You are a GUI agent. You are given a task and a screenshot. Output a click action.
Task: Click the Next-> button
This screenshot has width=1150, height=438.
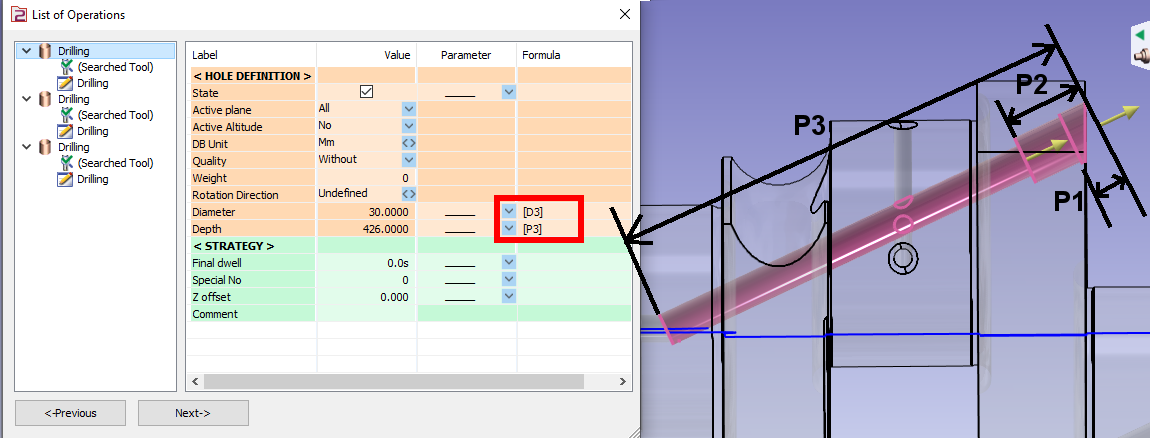193,413
